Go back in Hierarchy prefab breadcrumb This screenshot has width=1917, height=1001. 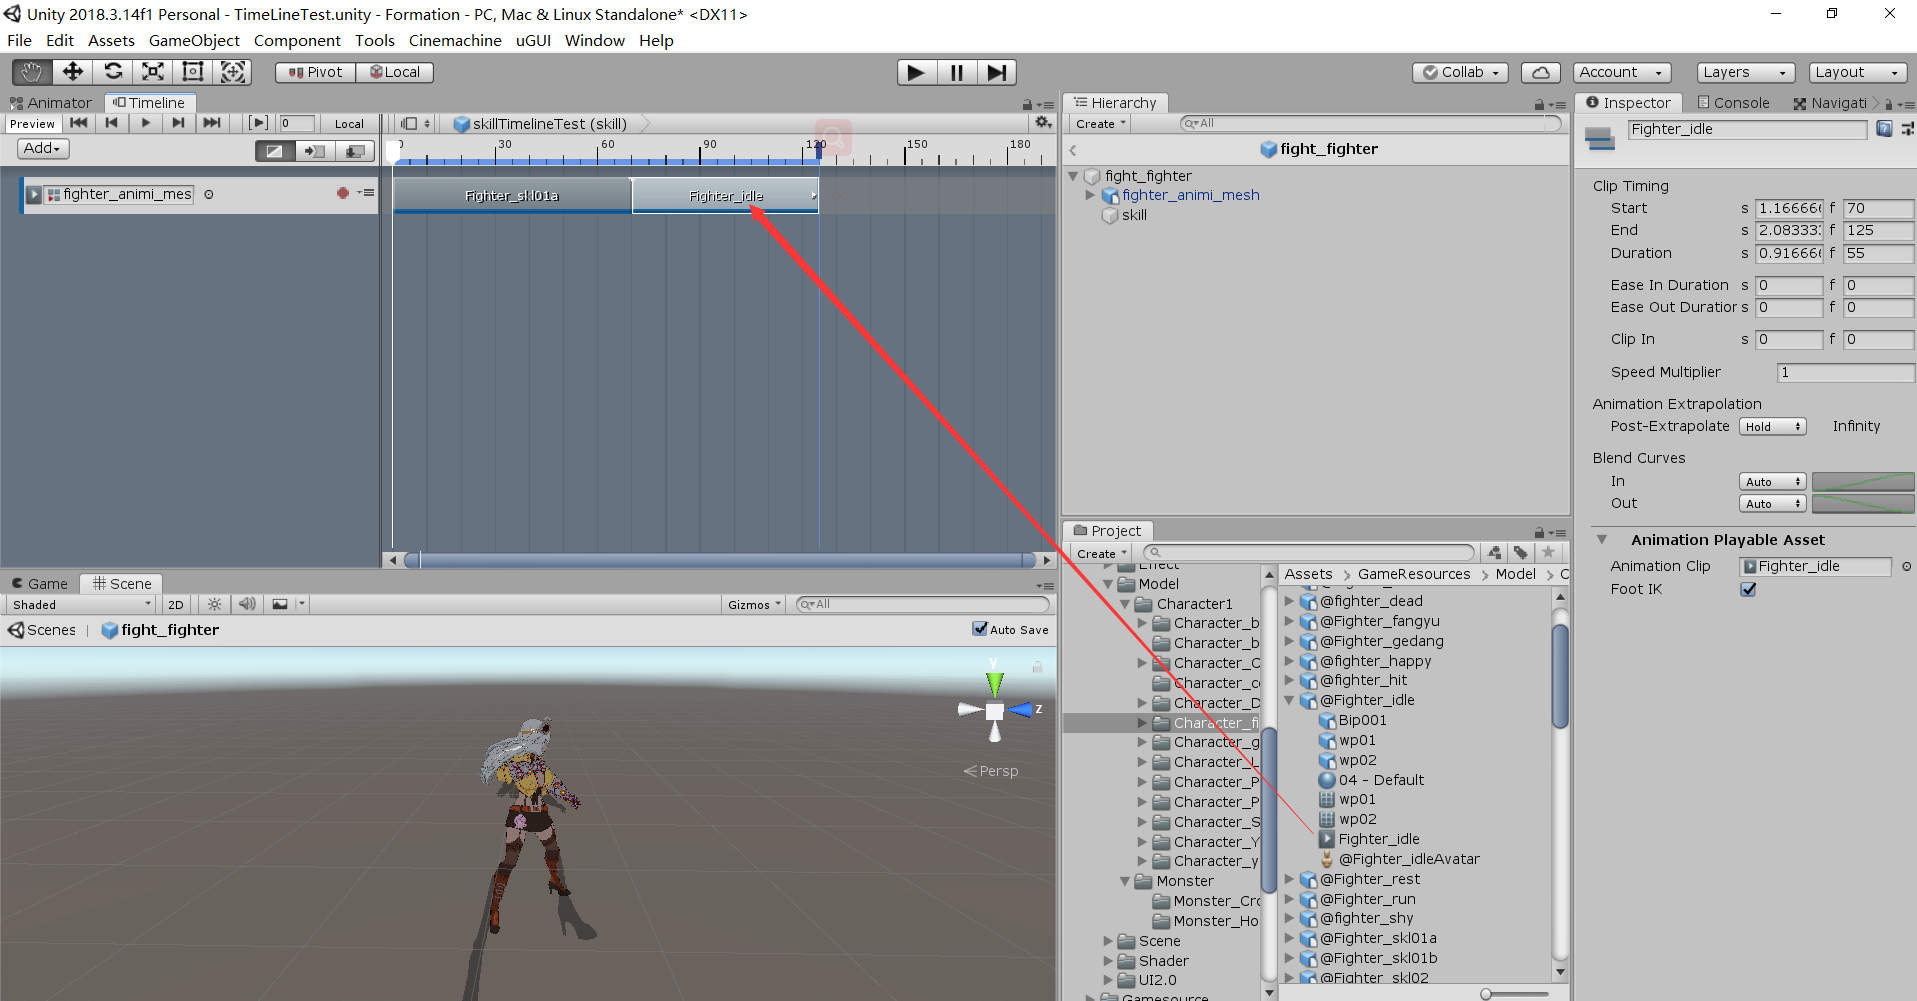pos(1072,150)
